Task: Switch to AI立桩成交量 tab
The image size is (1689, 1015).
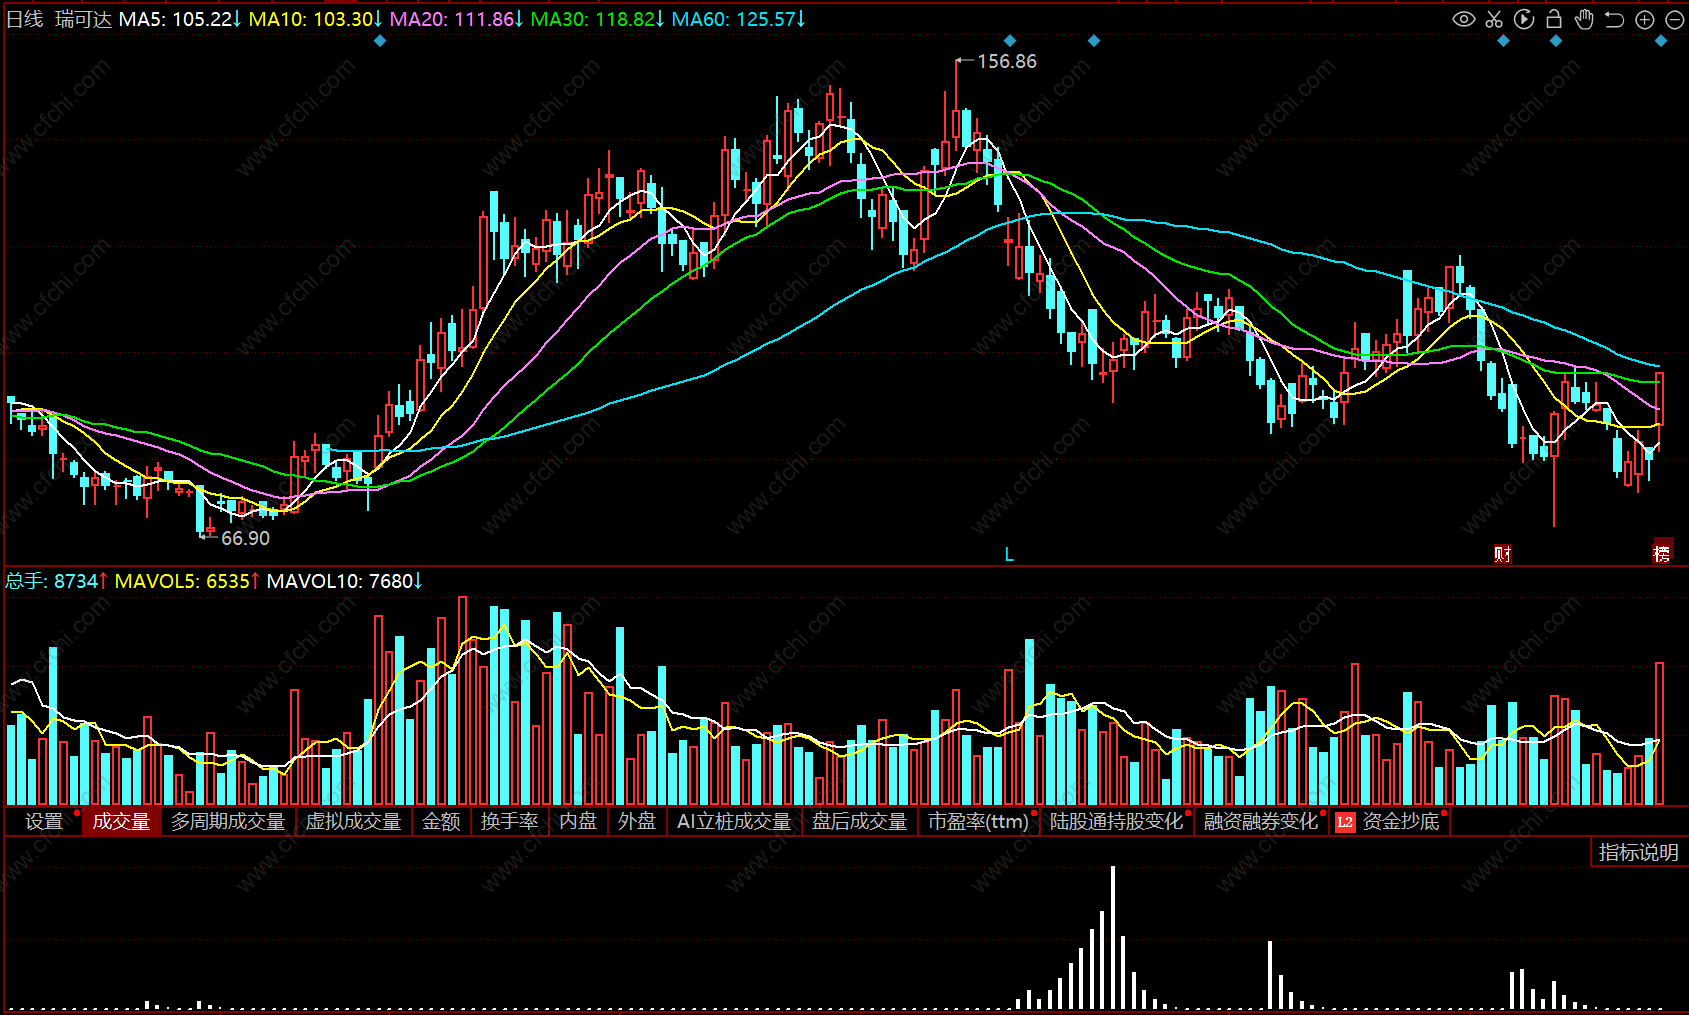Action: (x=734, y=821)
